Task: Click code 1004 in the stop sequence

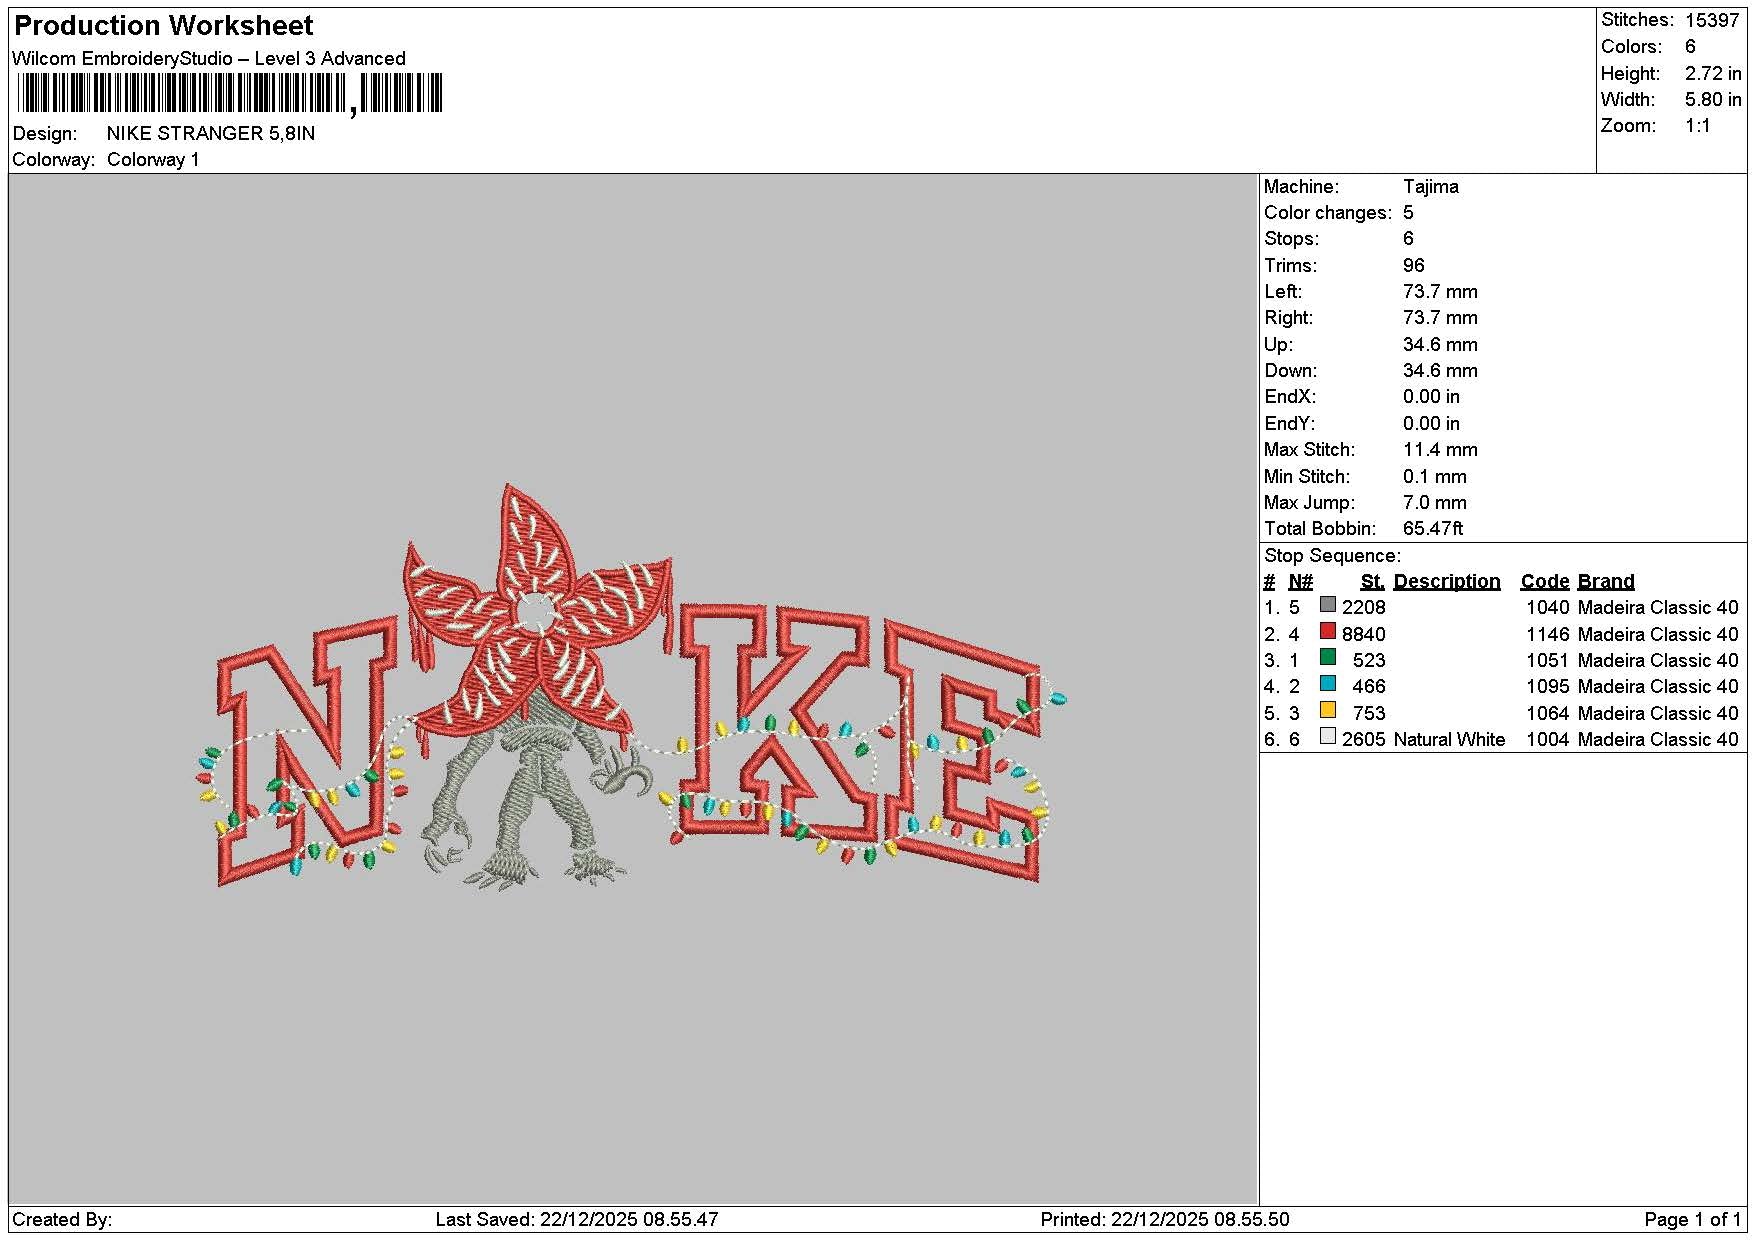Action: tap(1546, 740)
